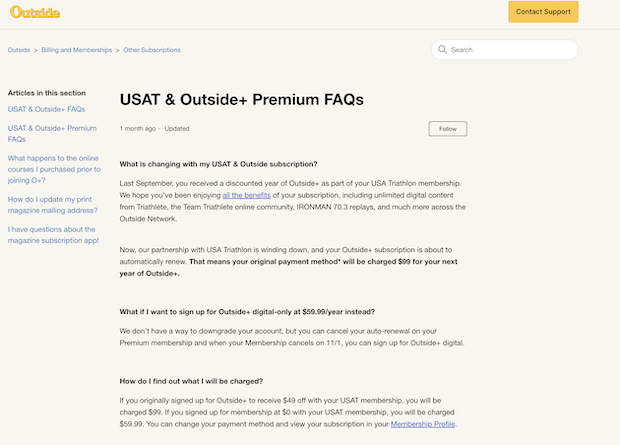Open the Membership Profile link
The image size is (620, 445).
click(x=421, y=424)
